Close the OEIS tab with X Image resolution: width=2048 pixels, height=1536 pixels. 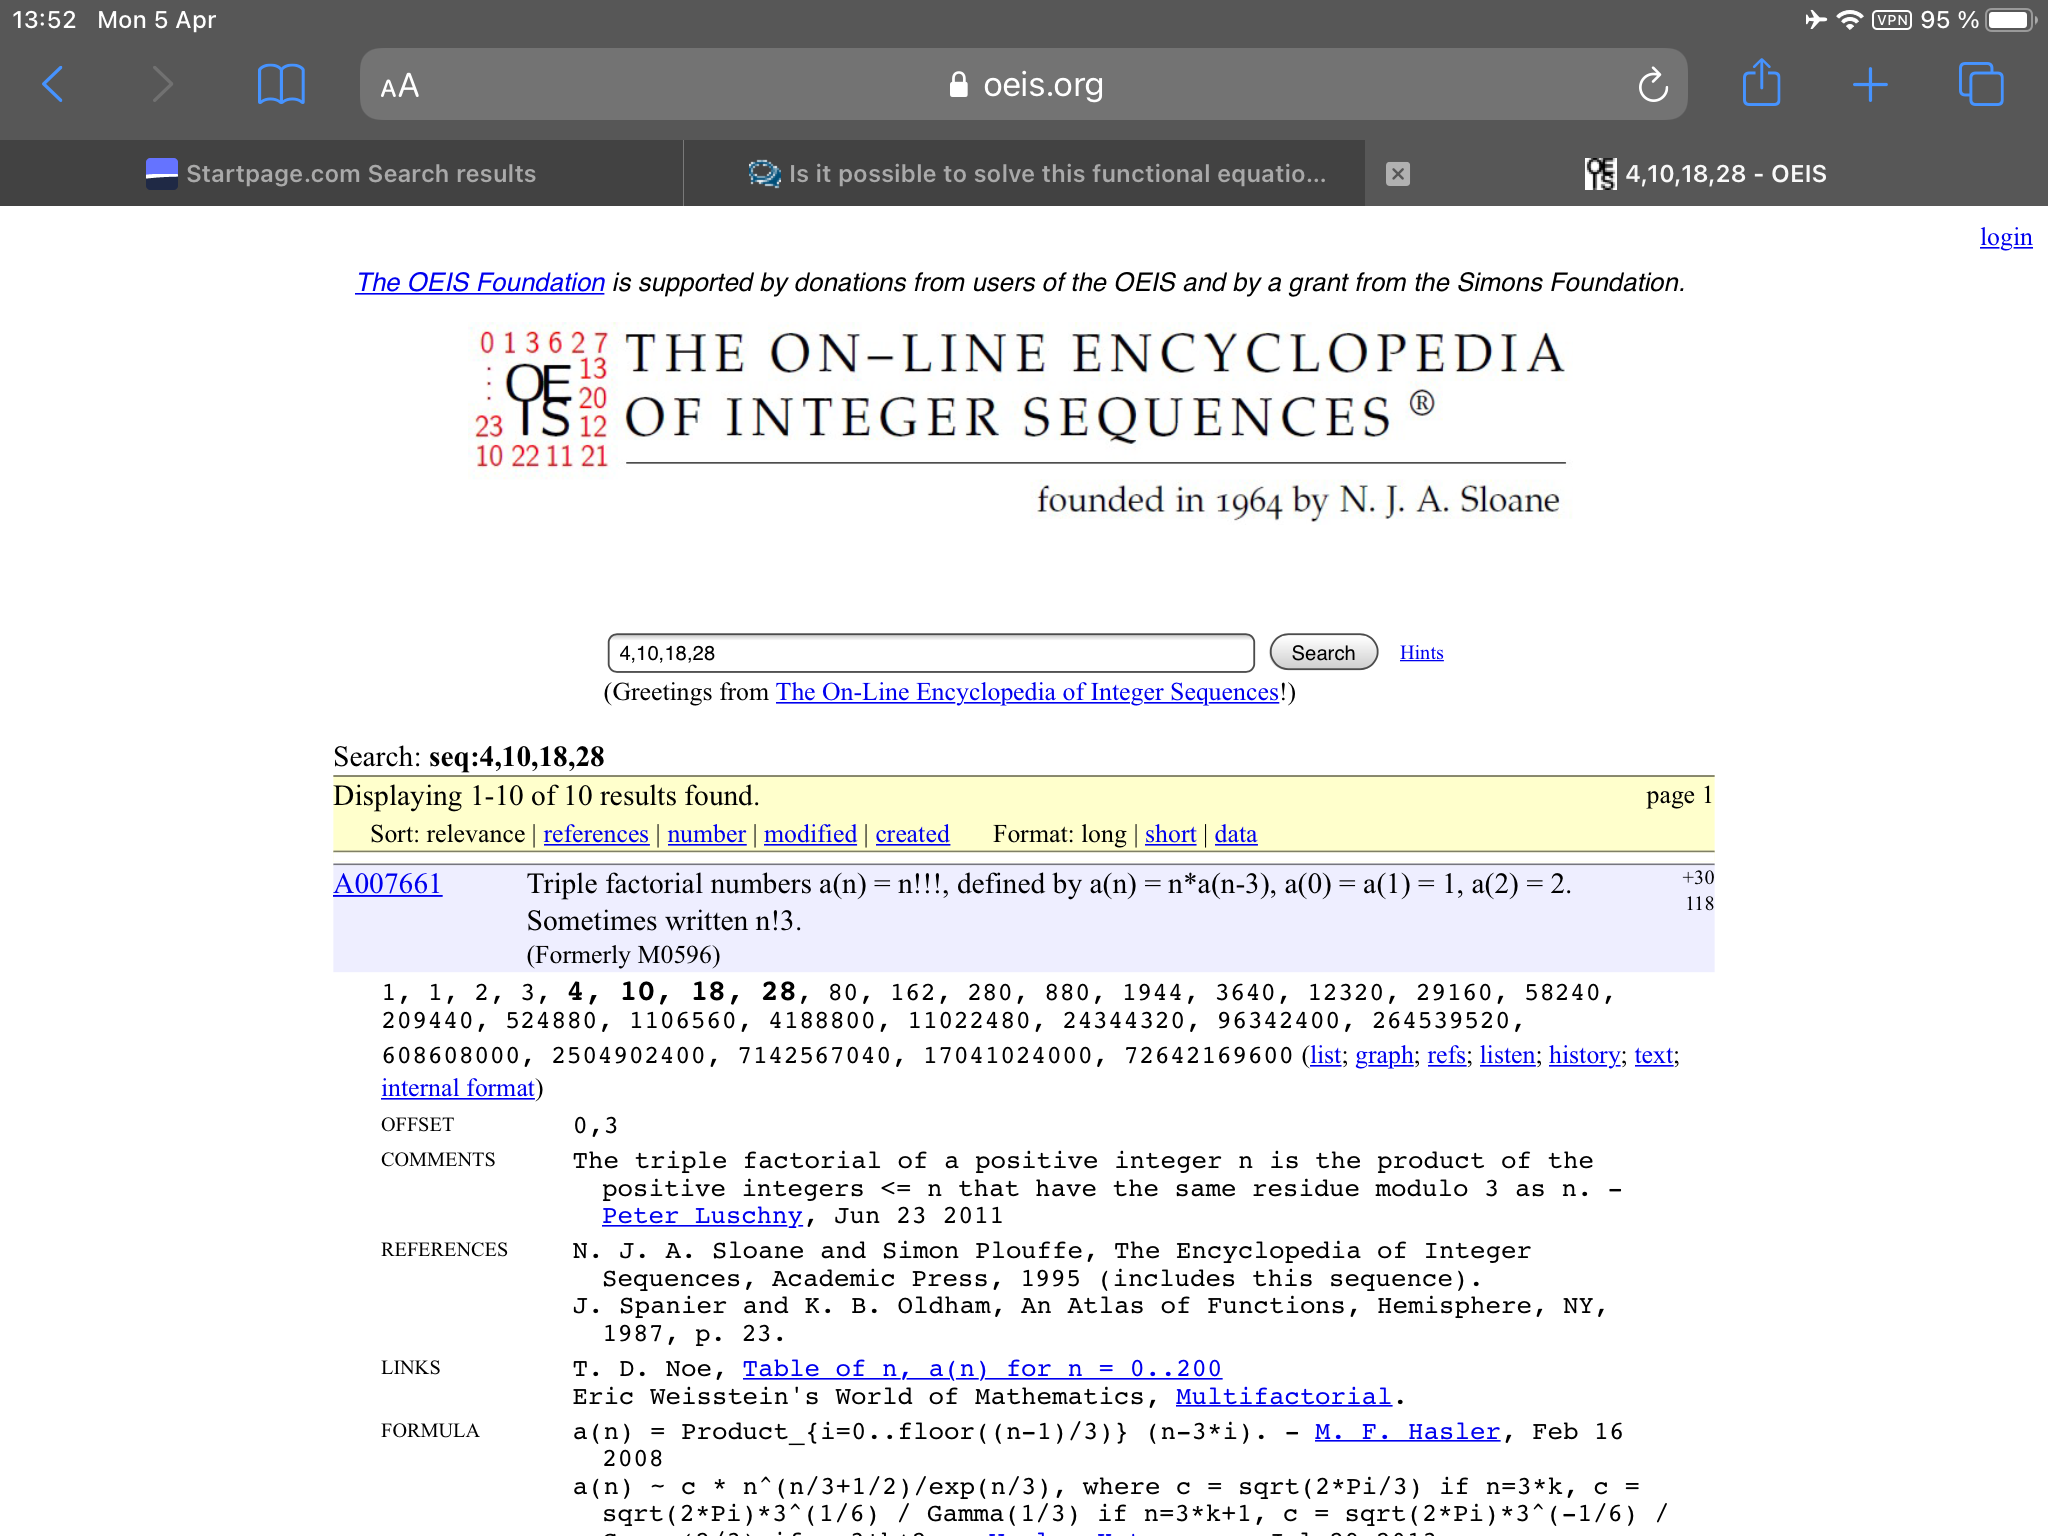(1398, 174)
